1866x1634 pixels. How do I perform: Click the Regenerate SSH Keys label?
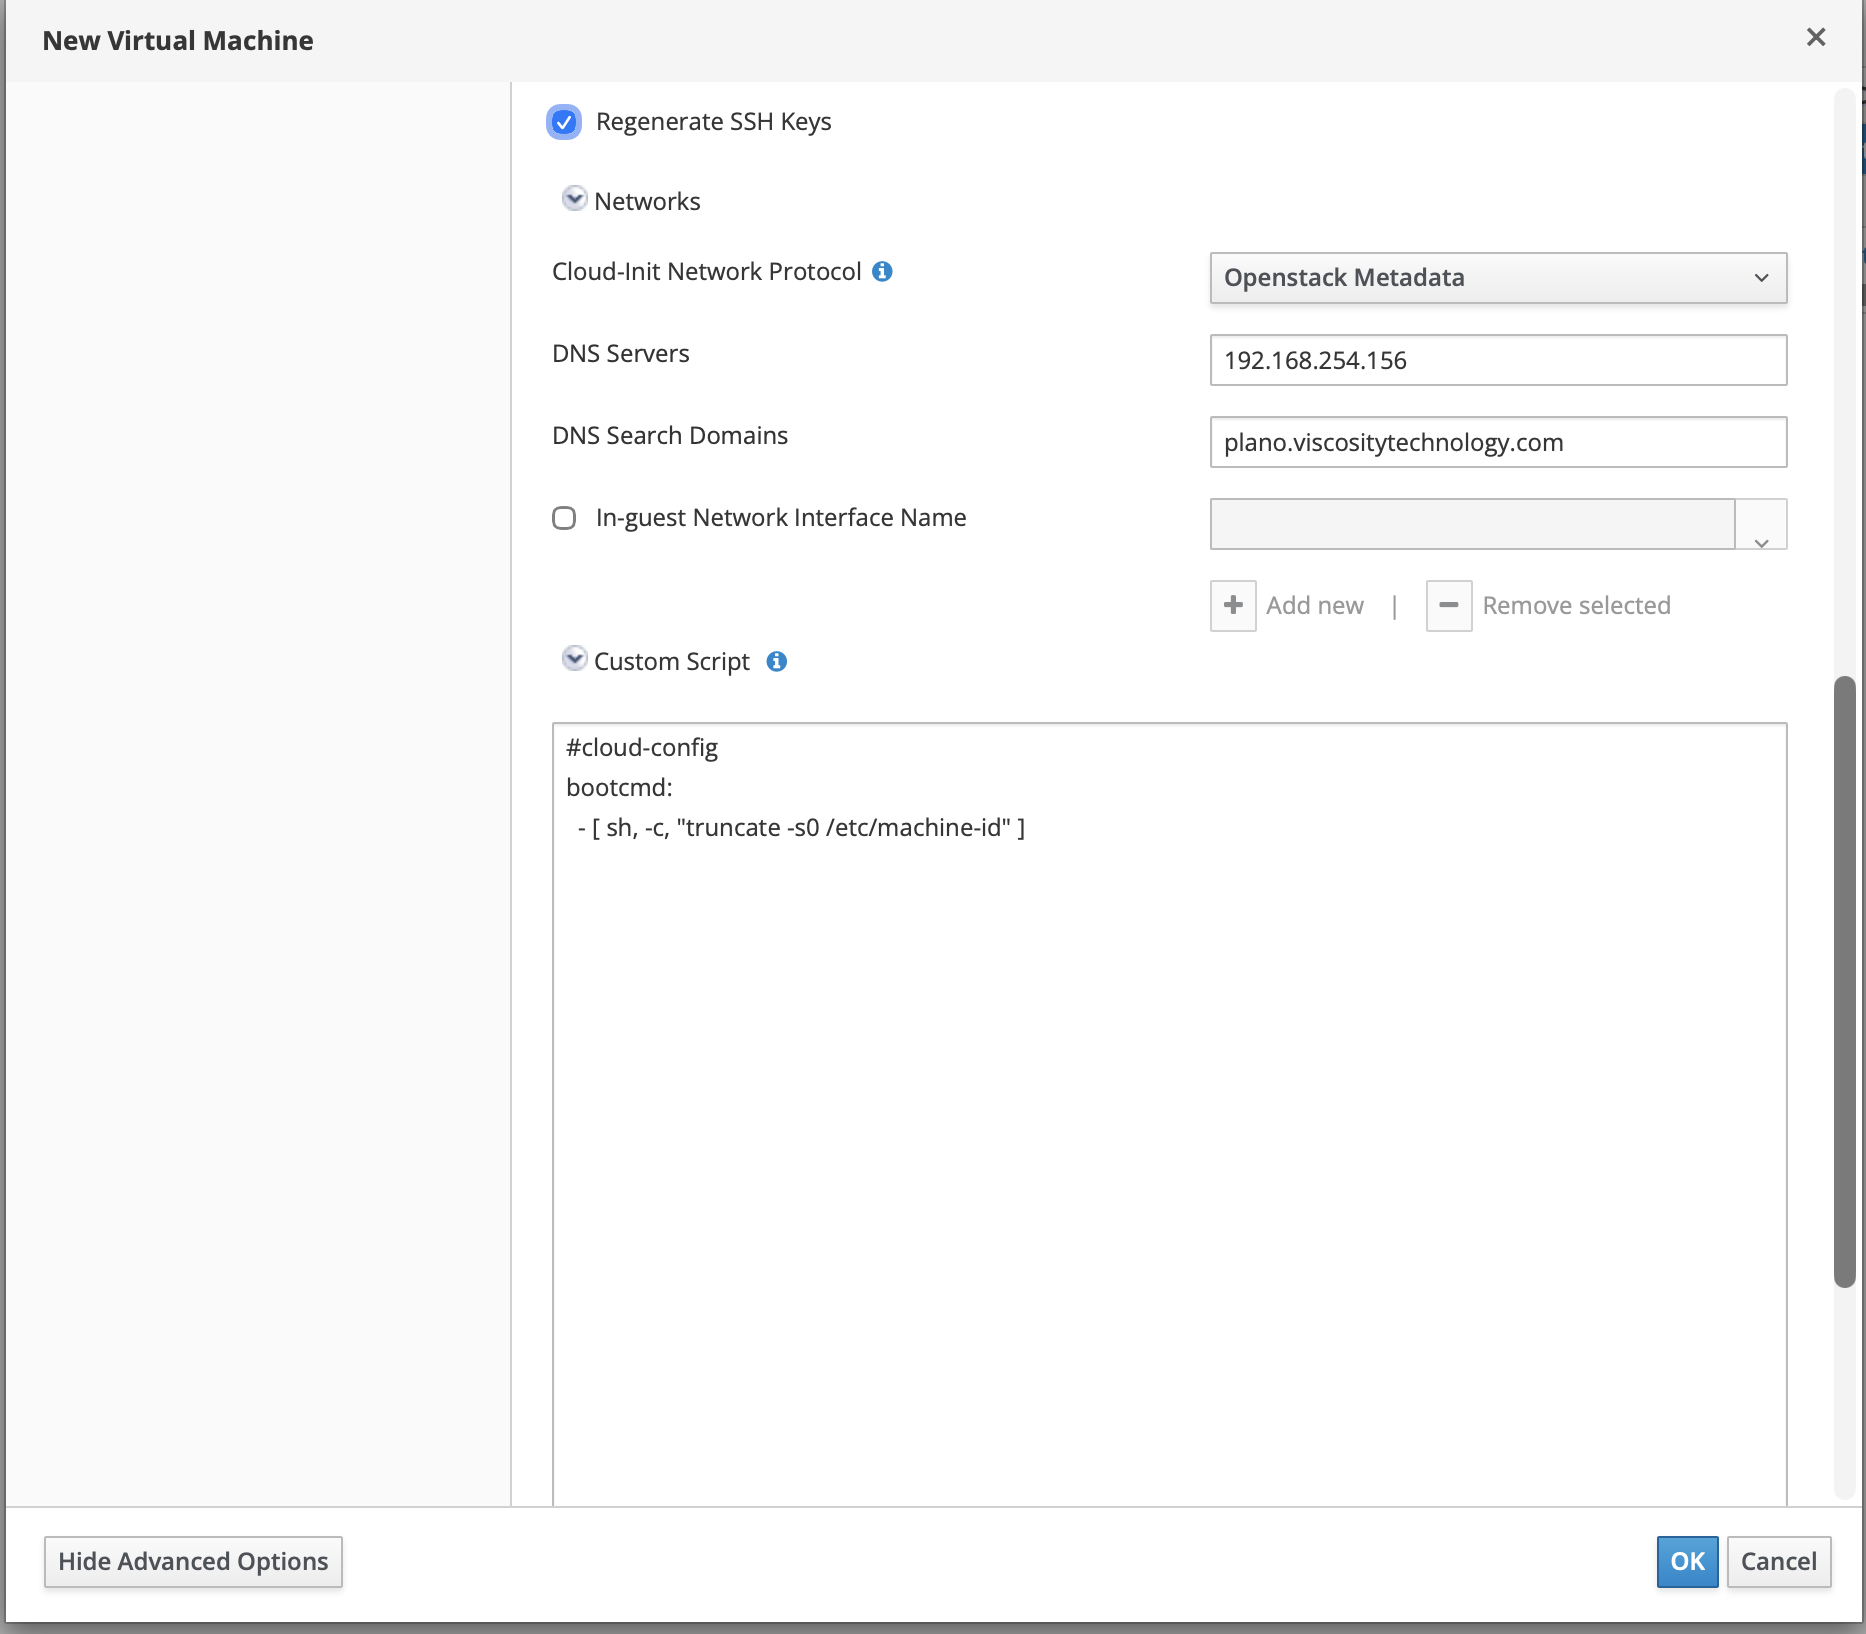point(713,122)
